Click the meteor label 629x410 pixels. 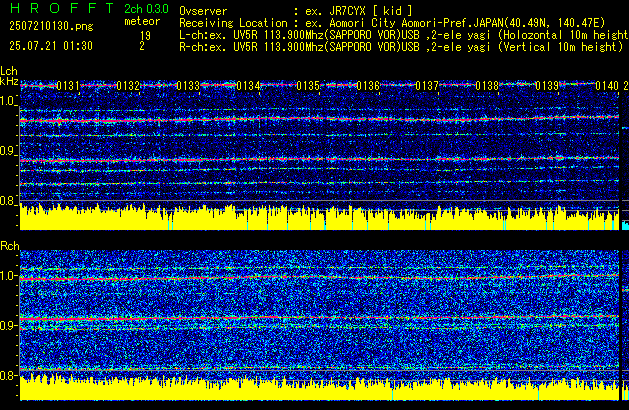tap(142, 21)
